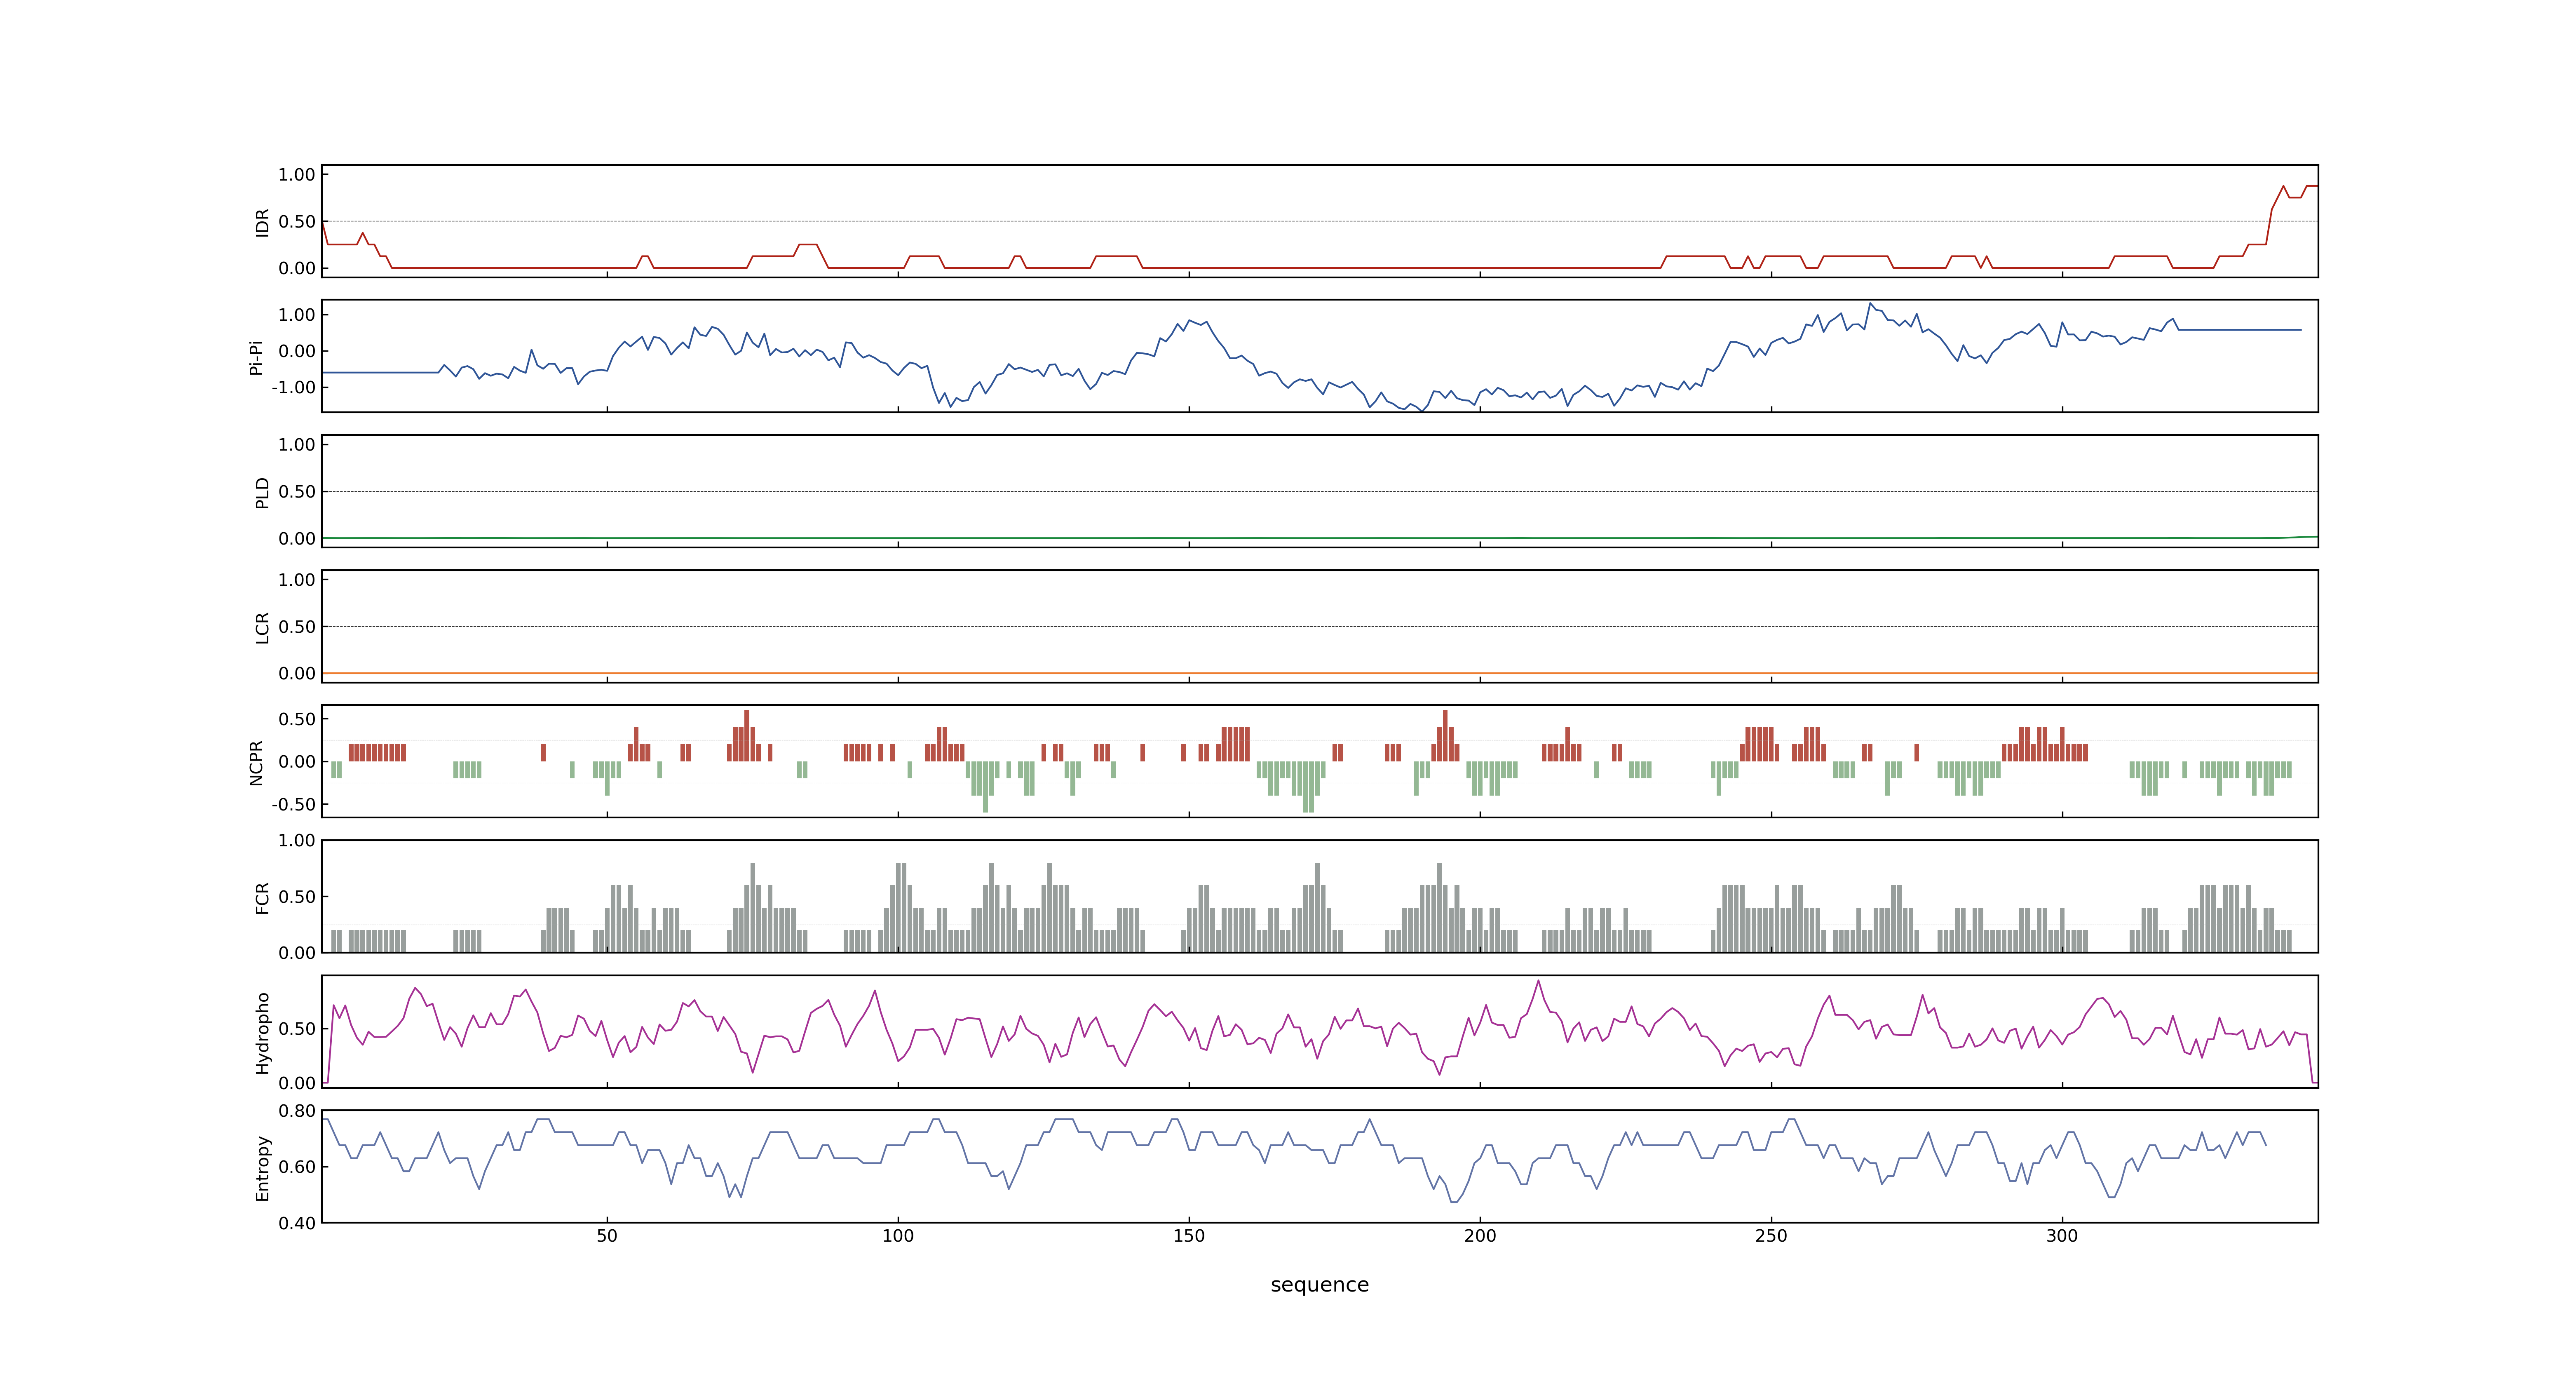Click the Entropy y-axis label

click(x=262, y=1167)
